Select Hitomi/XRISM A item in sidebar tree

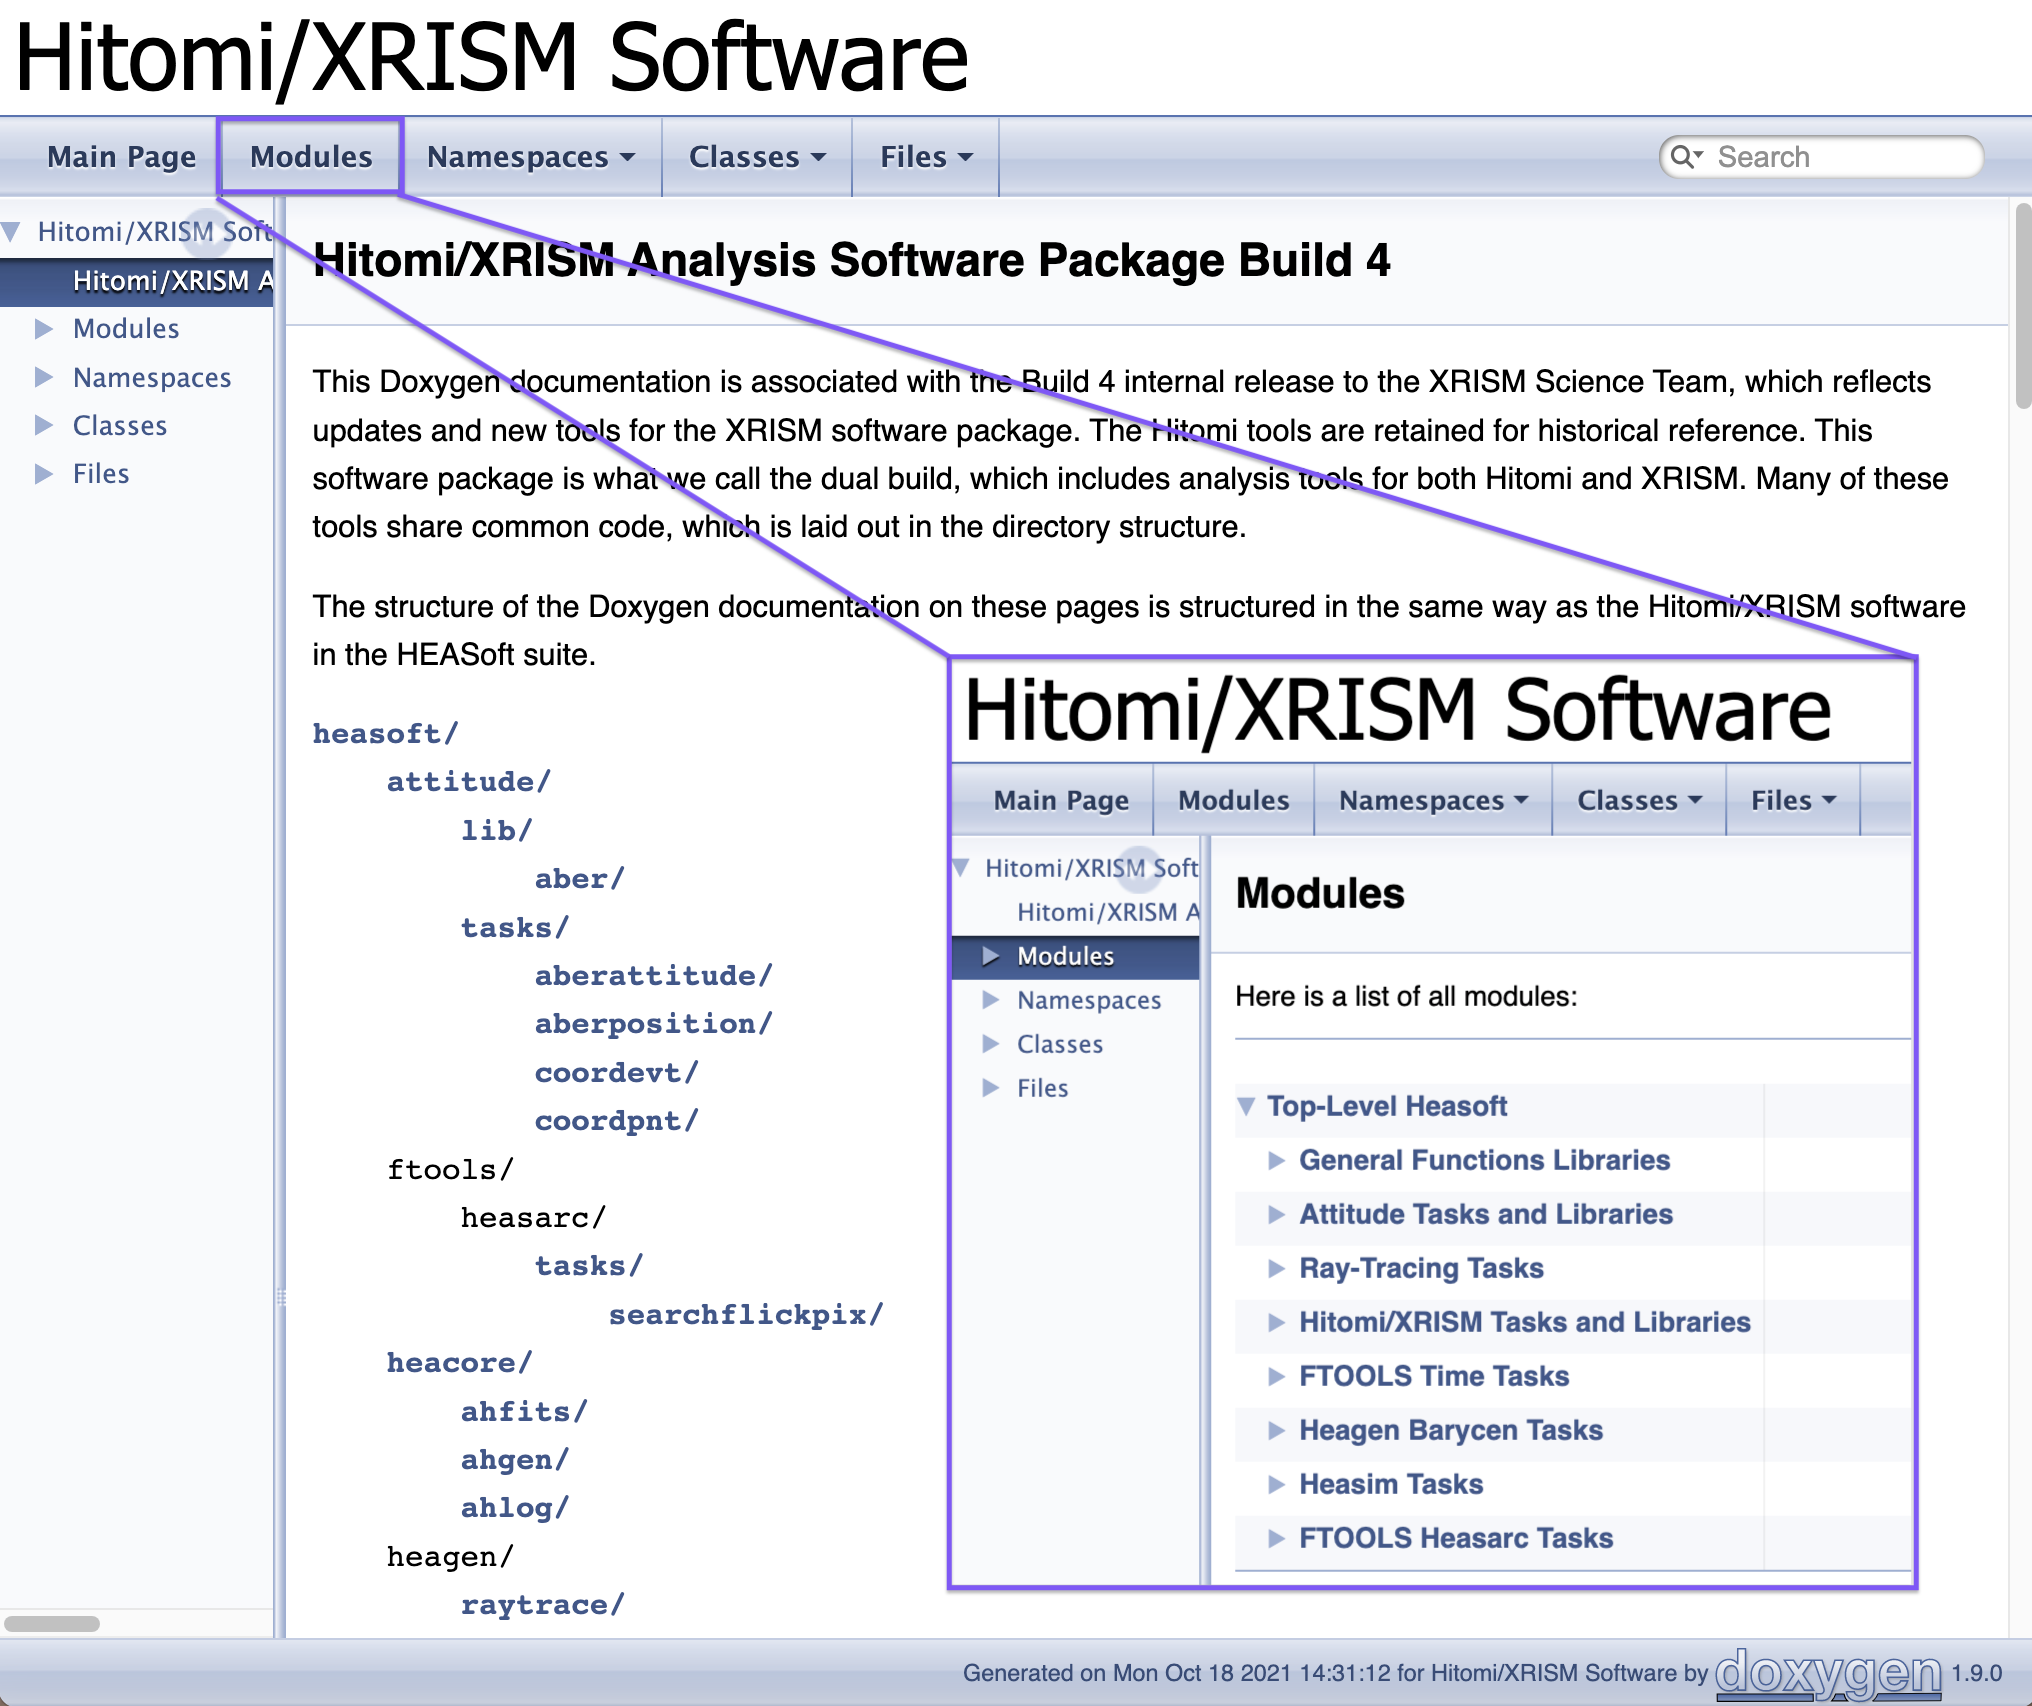(172, 281)
